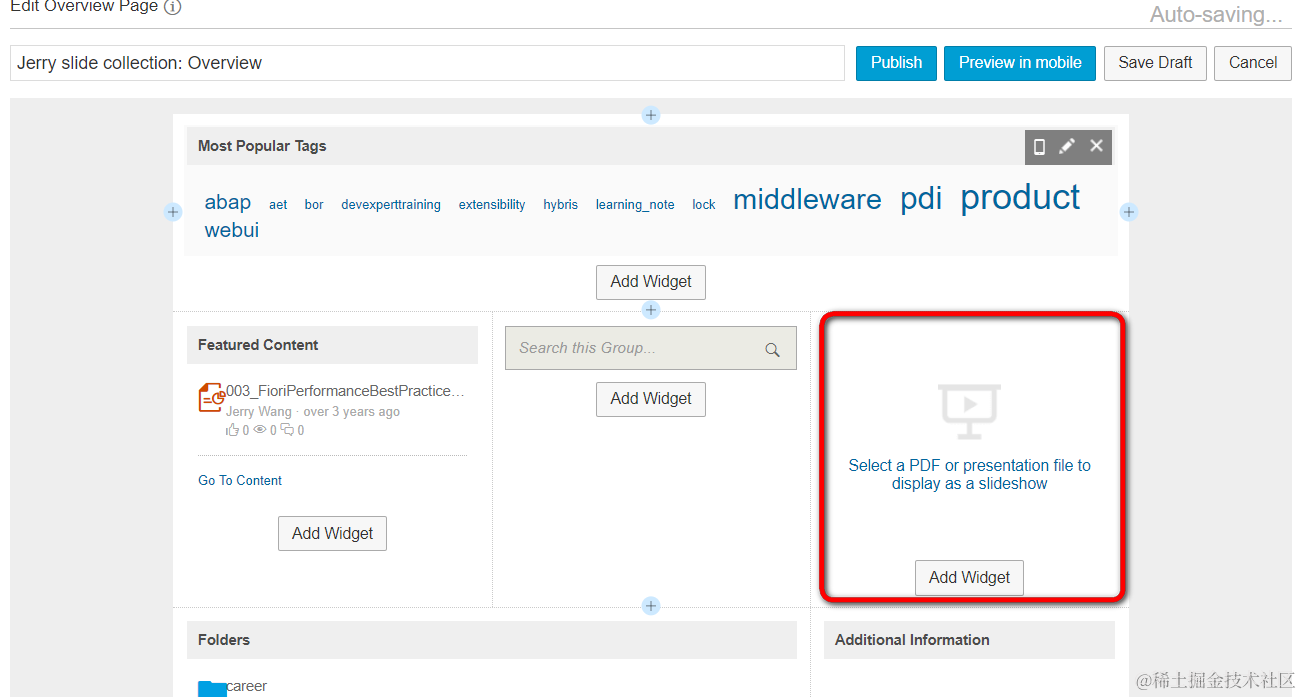Click the Search this Group field

click(651, 348)
